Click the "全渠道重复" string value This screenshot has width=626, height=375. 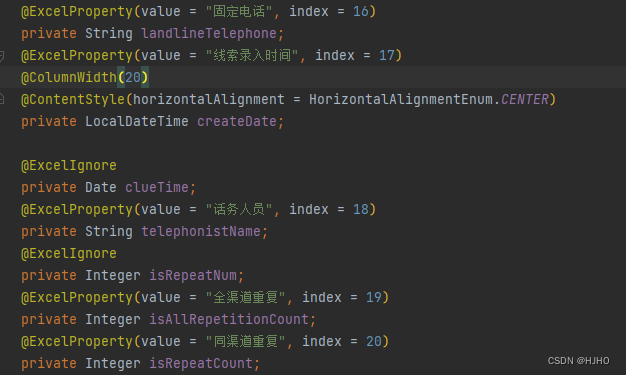(x=245, y=297)
